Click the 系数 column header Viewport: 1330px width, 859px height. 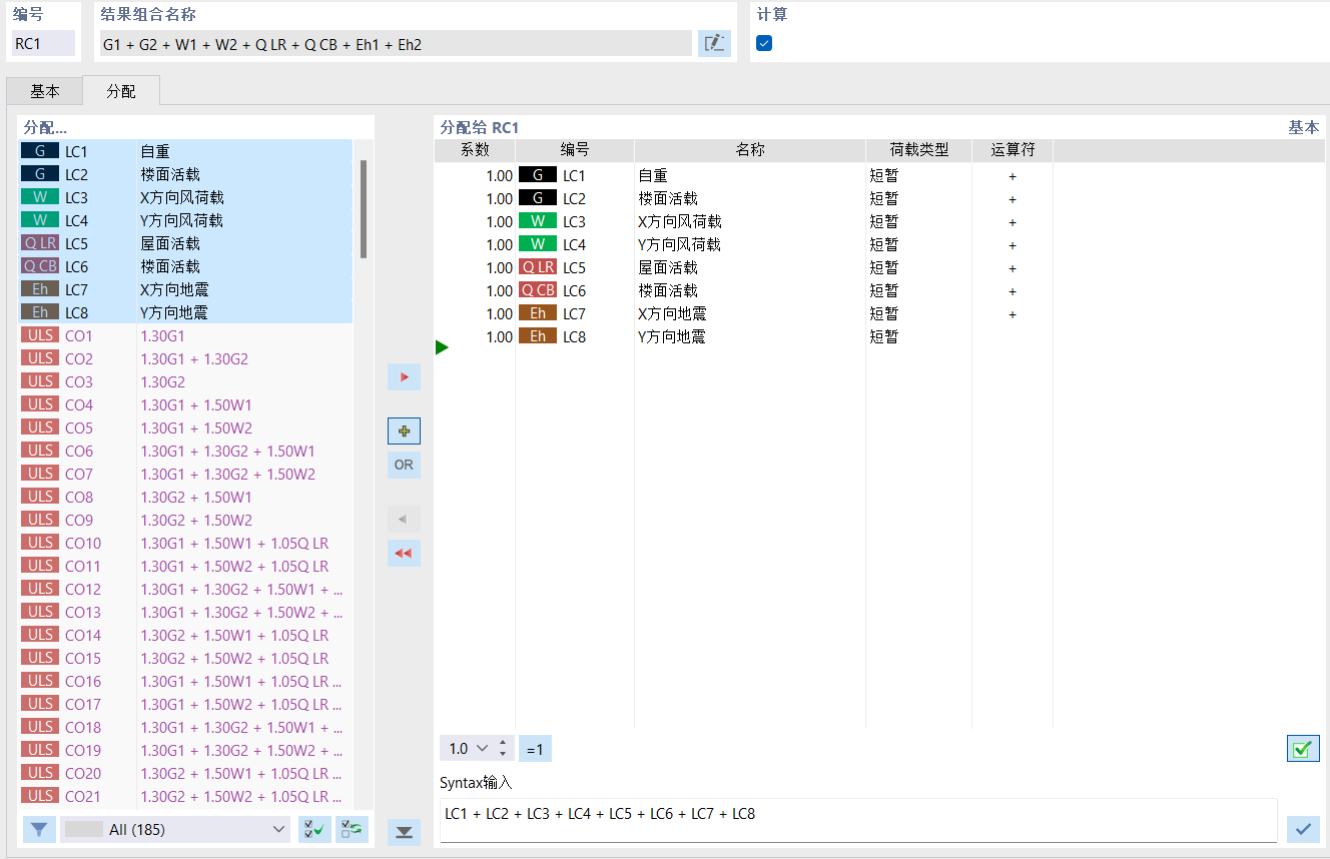click(475, 150)
